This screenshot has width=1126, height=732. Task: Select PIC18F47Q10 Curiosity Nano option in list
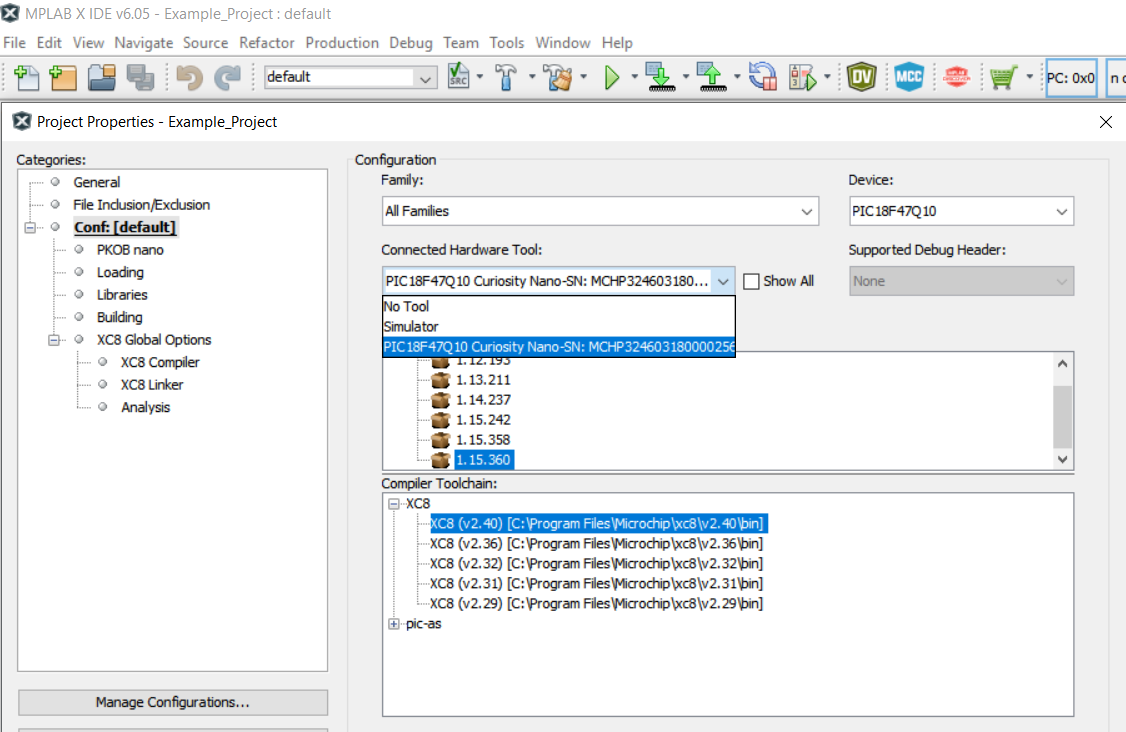click(x=559, y=347)
